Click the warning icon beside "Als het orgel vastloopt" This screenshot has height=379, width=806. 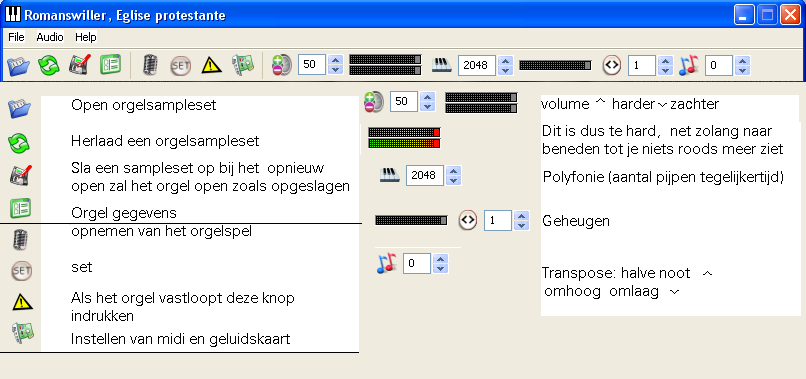pos(22,302)
